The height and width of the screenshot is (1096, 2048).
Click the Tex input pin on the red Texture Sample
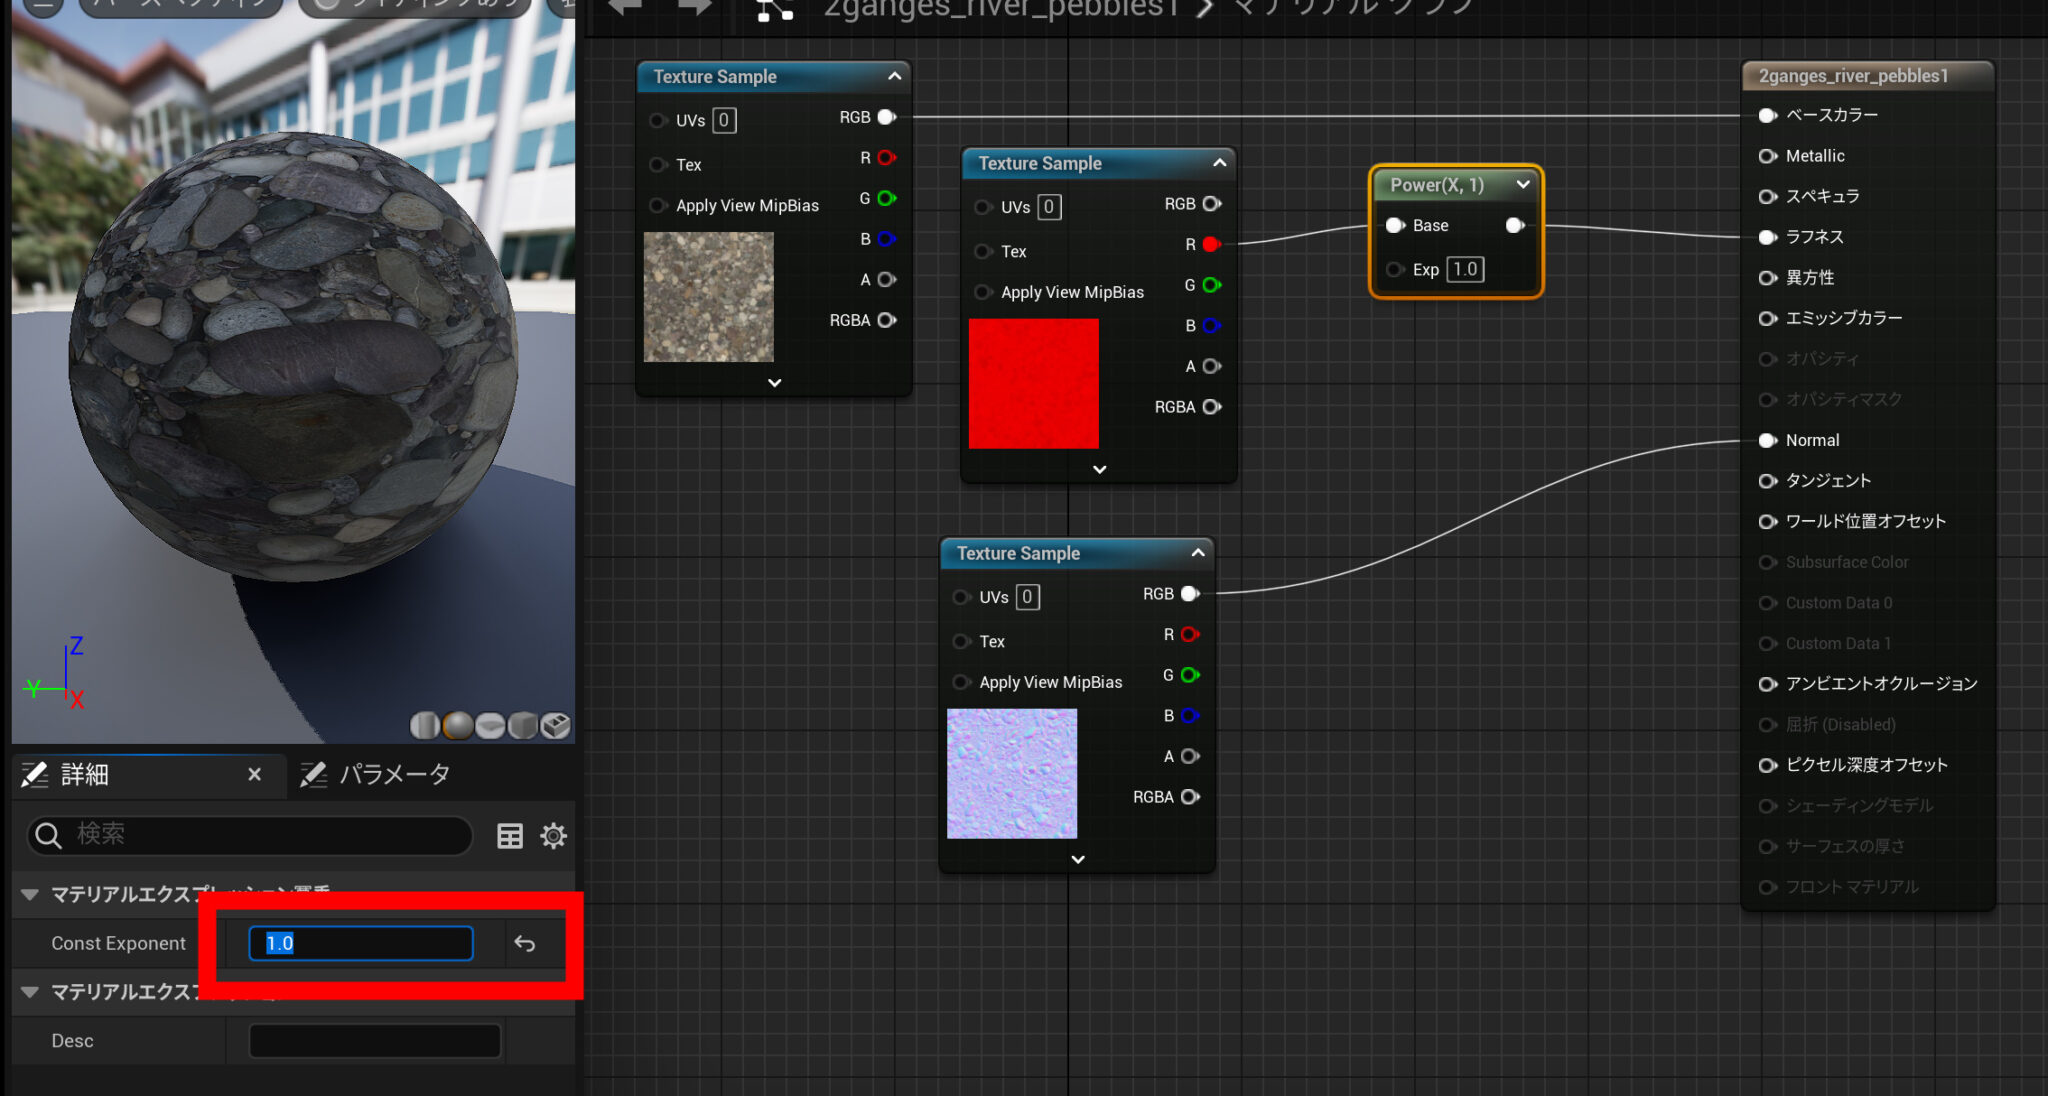983,251
